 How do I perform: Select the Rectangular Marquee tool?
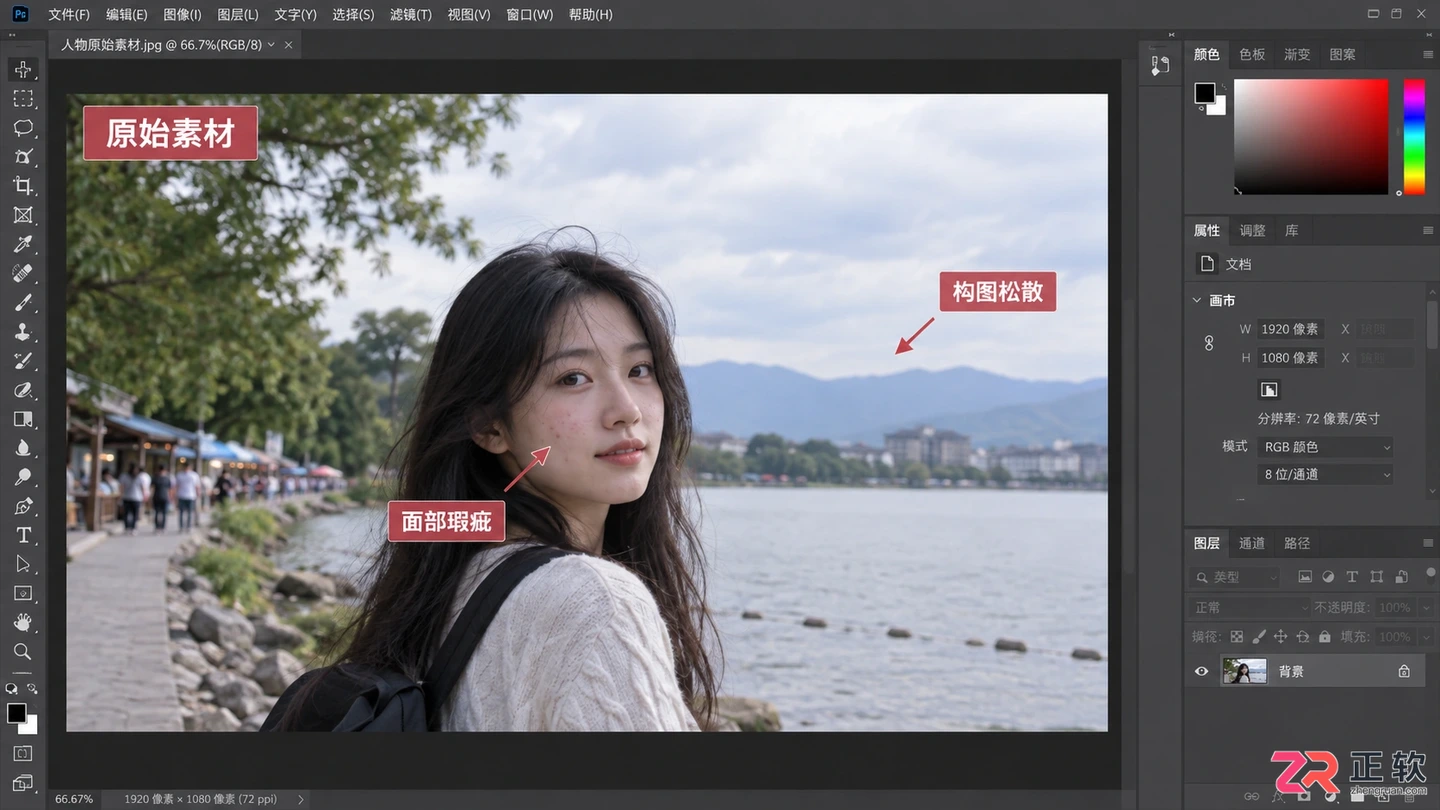tap(23, 99)
